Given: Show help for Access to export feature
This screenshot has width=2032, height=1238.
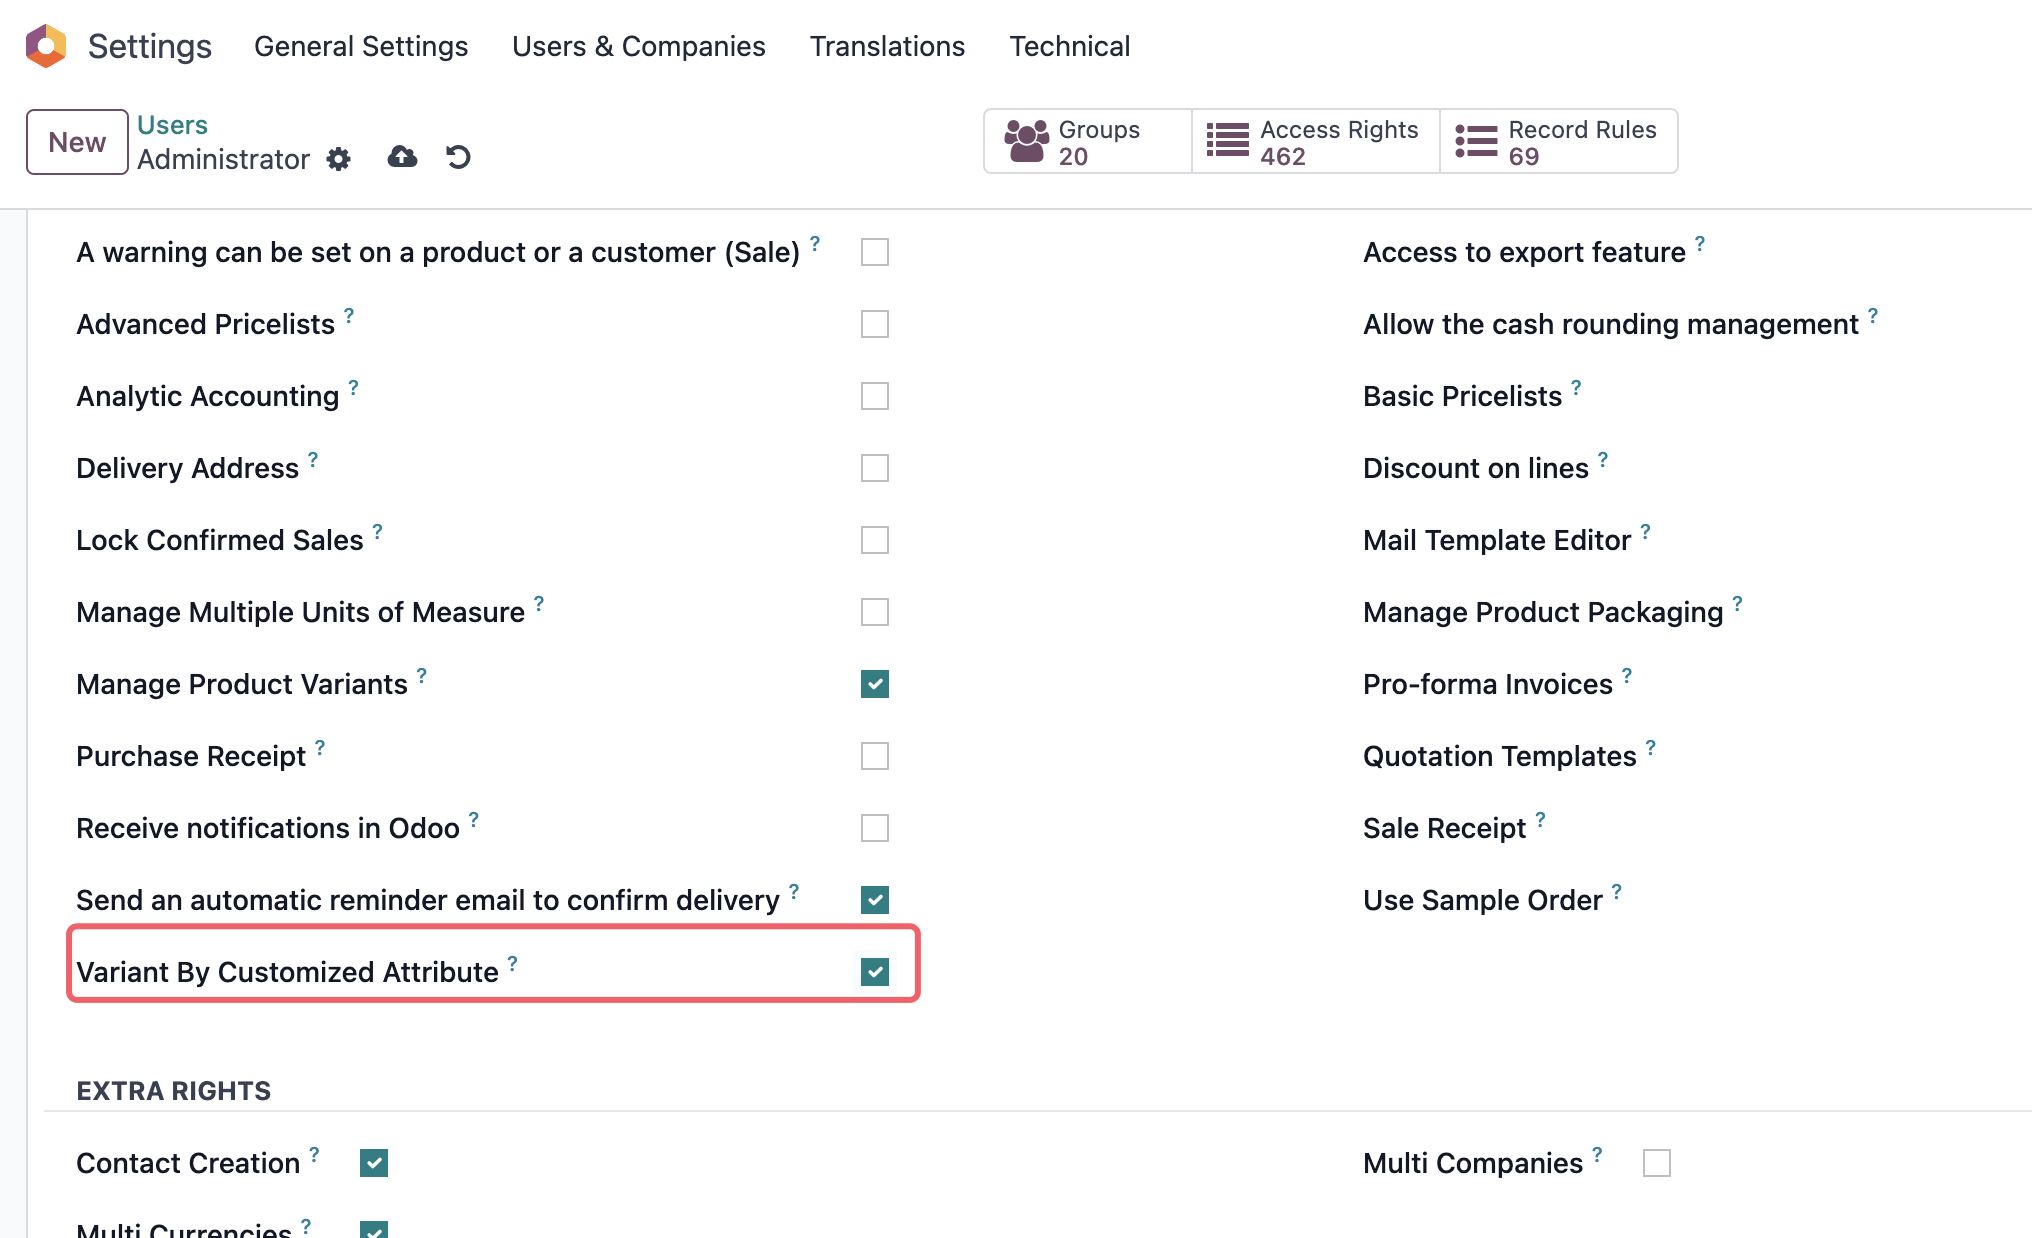Looking at the screenshot, I should tap(1700, 244).
